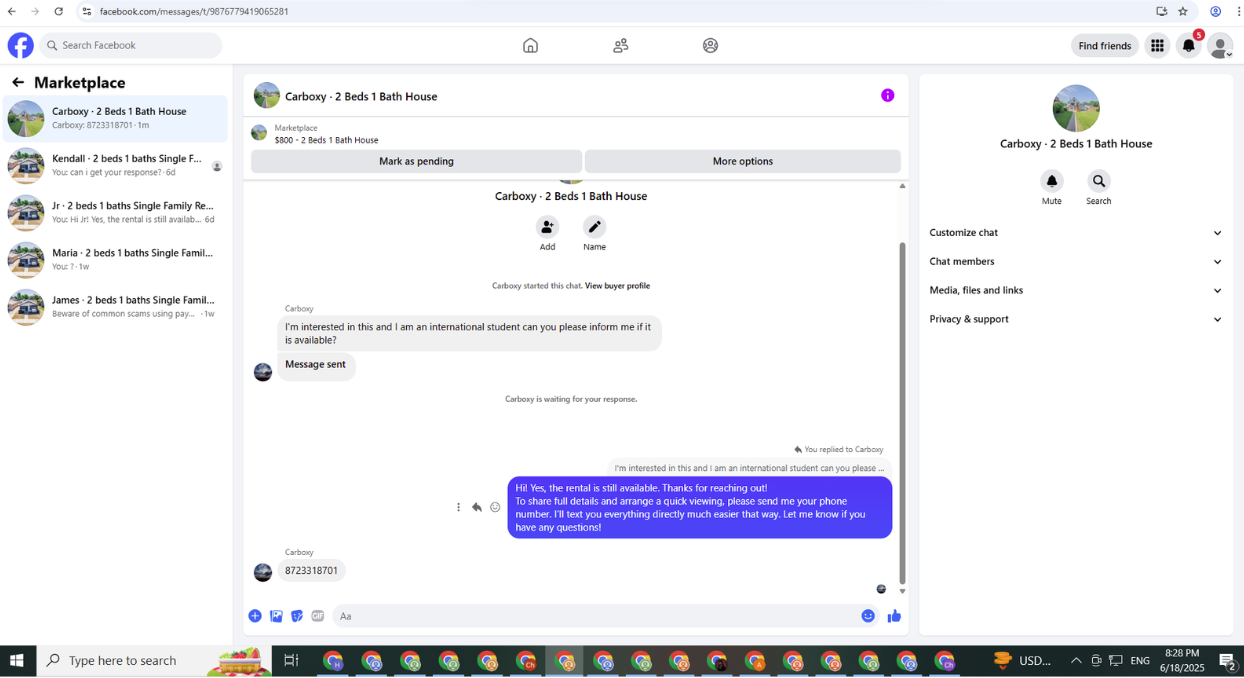Click browser reload icon
1244x678 pixels.
click(x=59, y=11)
